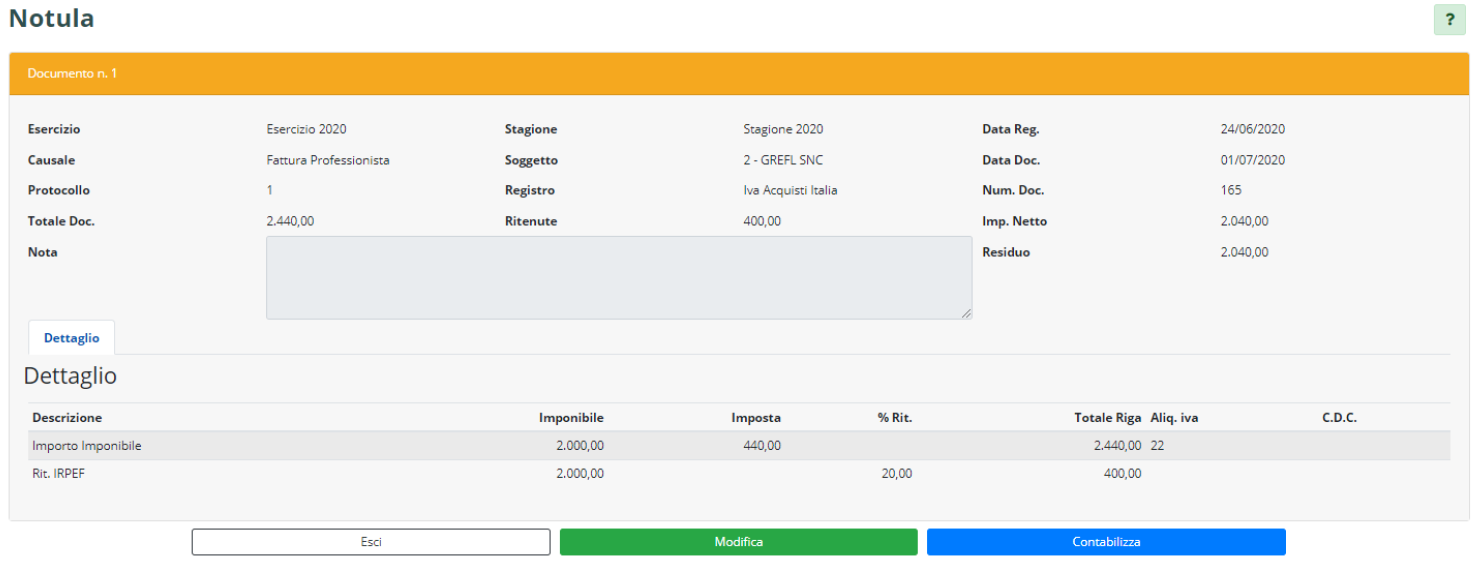Click the Descrizione column header
The width and height of the screenshot is (1477, 576).
pos(67,418)
